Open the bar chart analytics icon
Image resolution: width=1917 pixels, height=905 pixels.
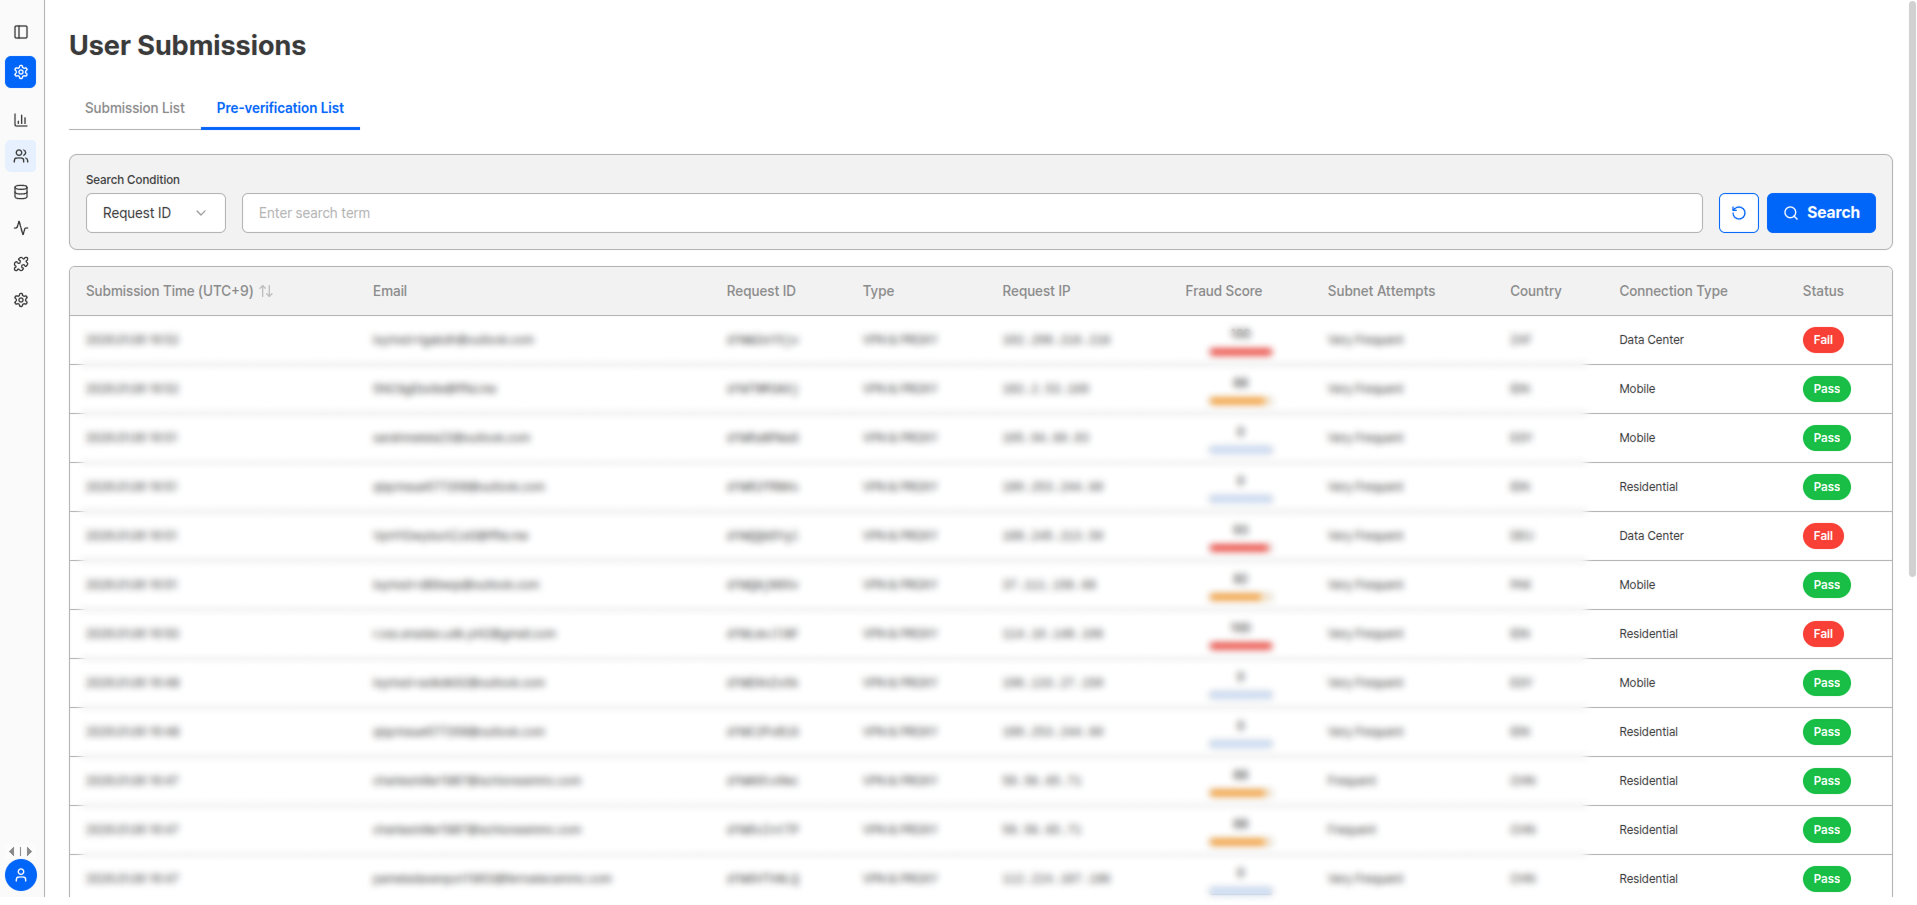pos(21,120)
